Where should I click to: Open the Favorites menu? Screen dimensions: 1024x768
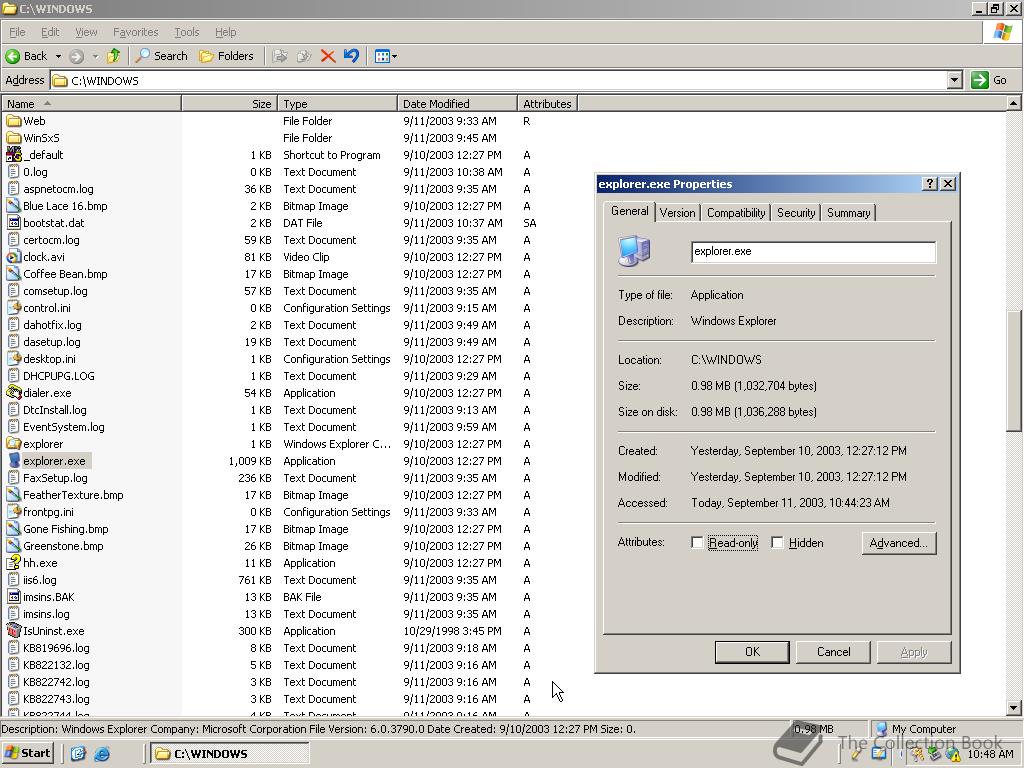tap(135, 32)
